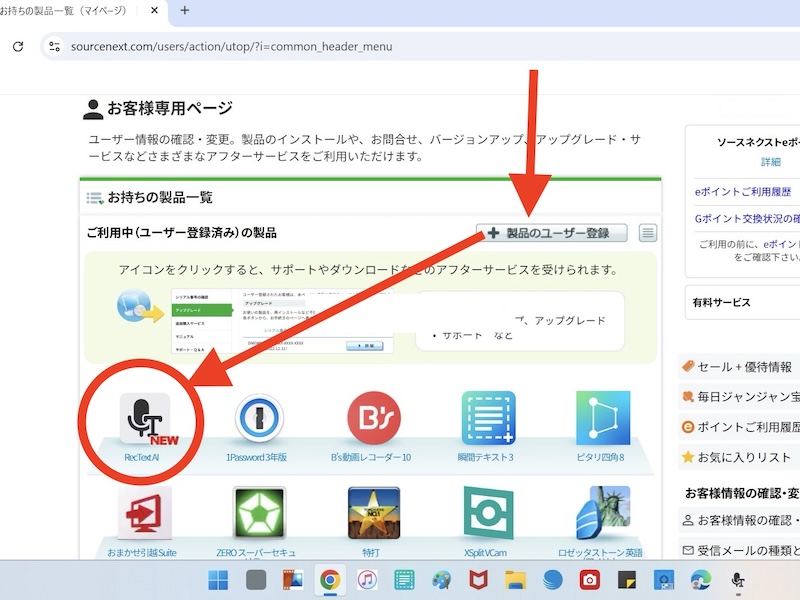The image size is (800, 600).
Task: Open the ピタリ四角8 product icon
Action: (604, 418)
